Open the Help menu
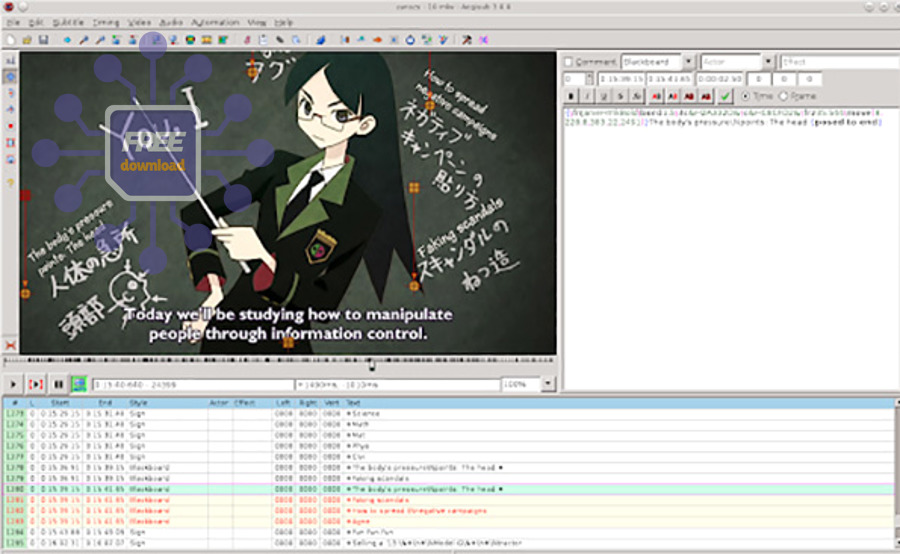Image resolution: width=900 pixels, height=554 pixels. pyautogui.click(x=284, y=22)
